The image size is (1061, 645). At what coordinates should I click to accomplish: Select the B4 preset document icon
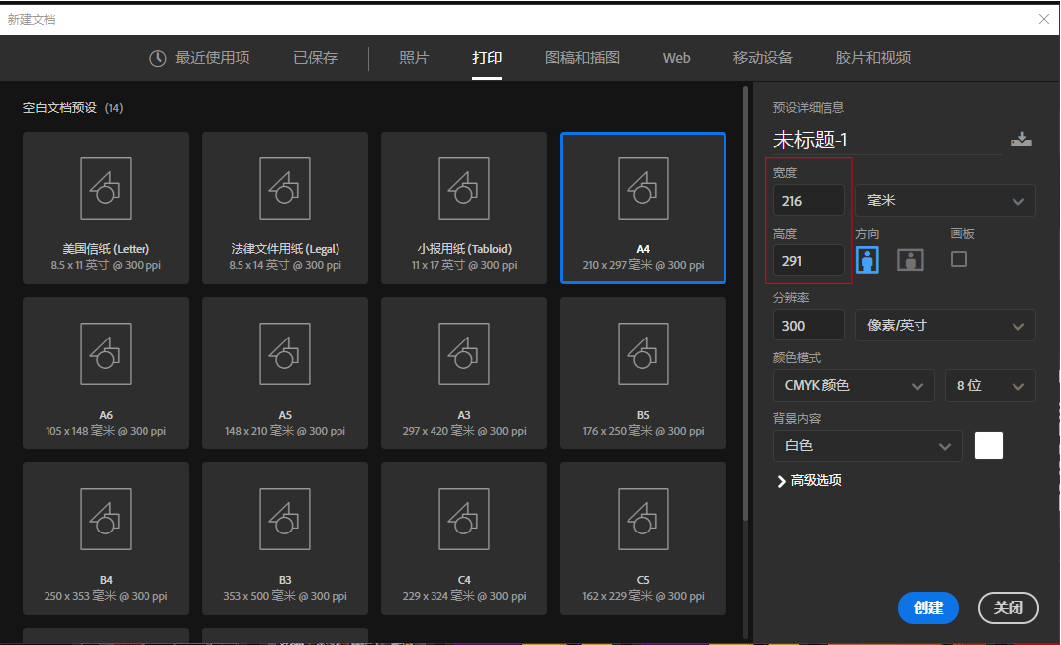point(106,519)
